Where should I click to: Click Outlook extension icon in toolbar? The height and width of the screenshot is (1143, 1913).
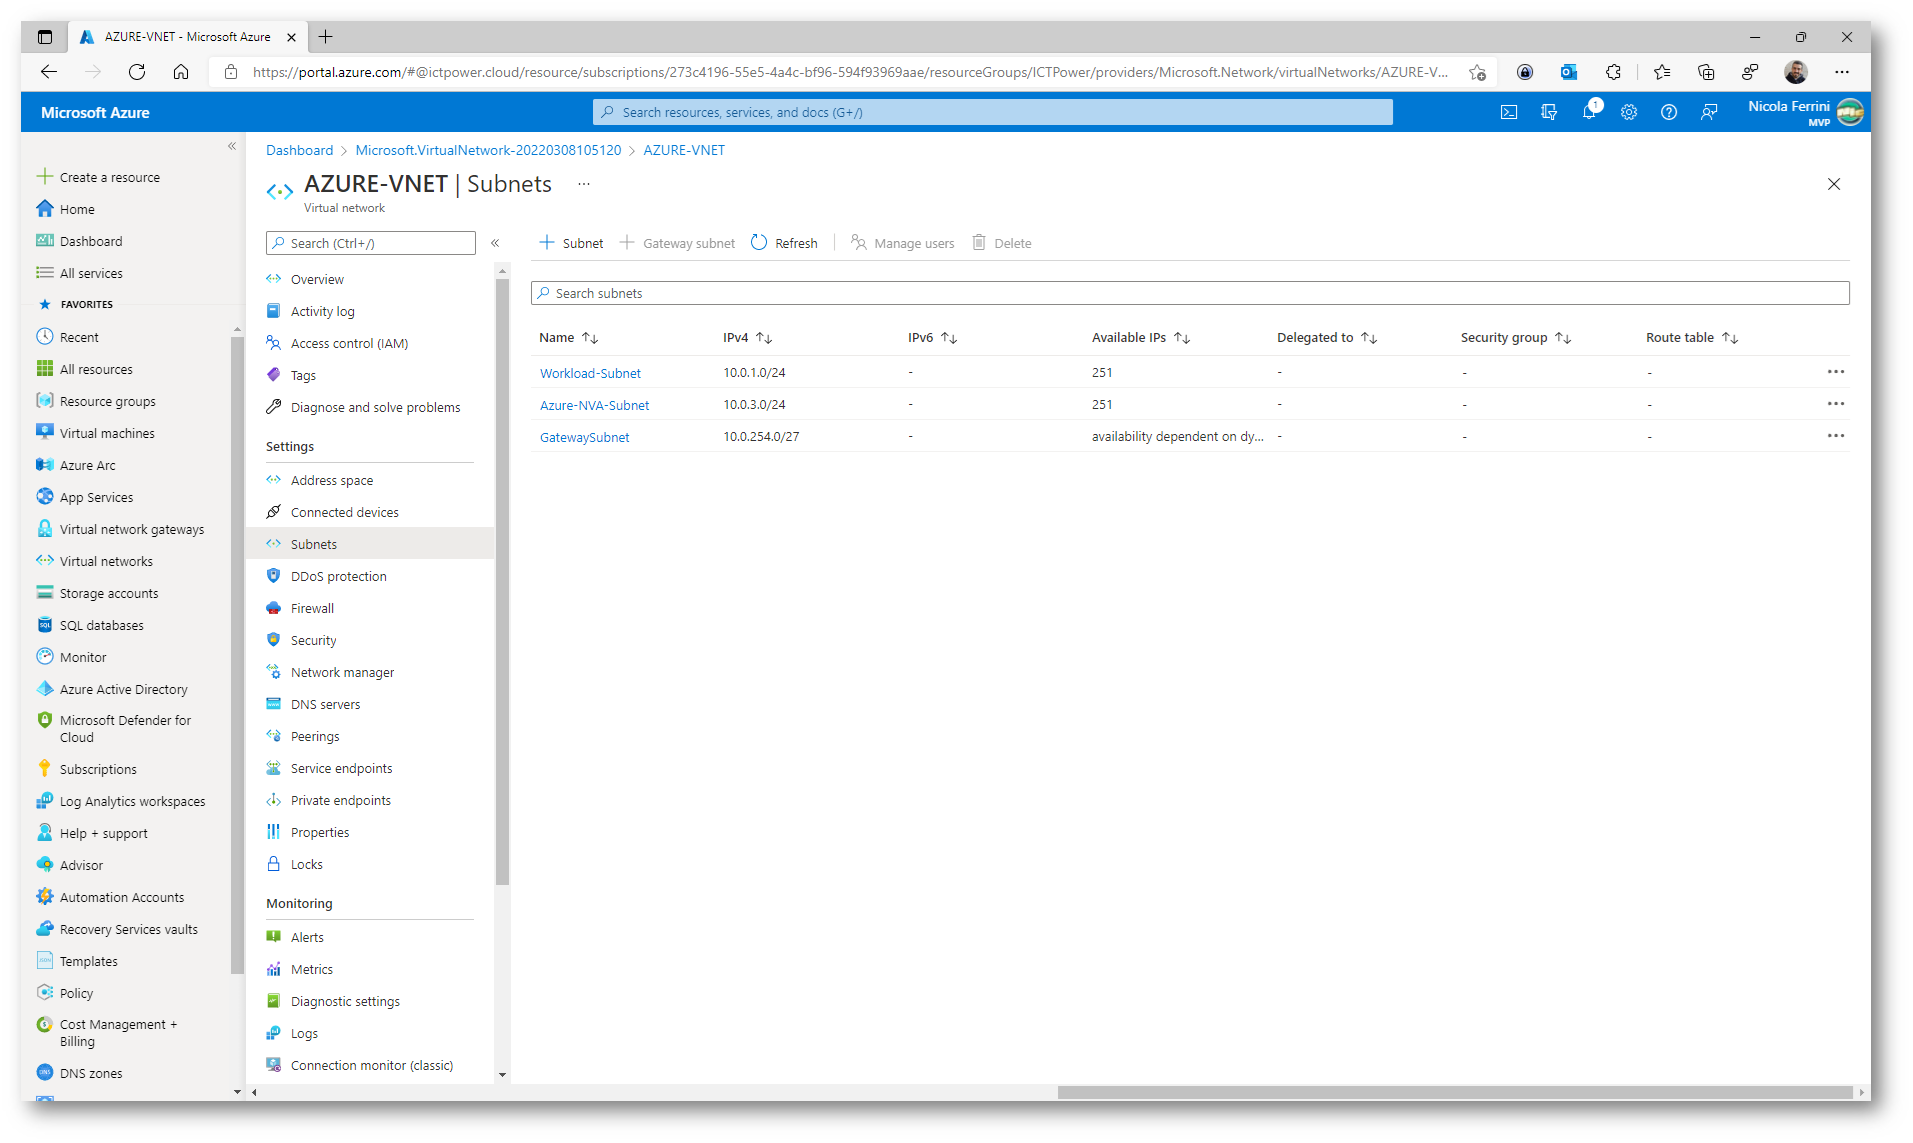(x=1569, y=72)
